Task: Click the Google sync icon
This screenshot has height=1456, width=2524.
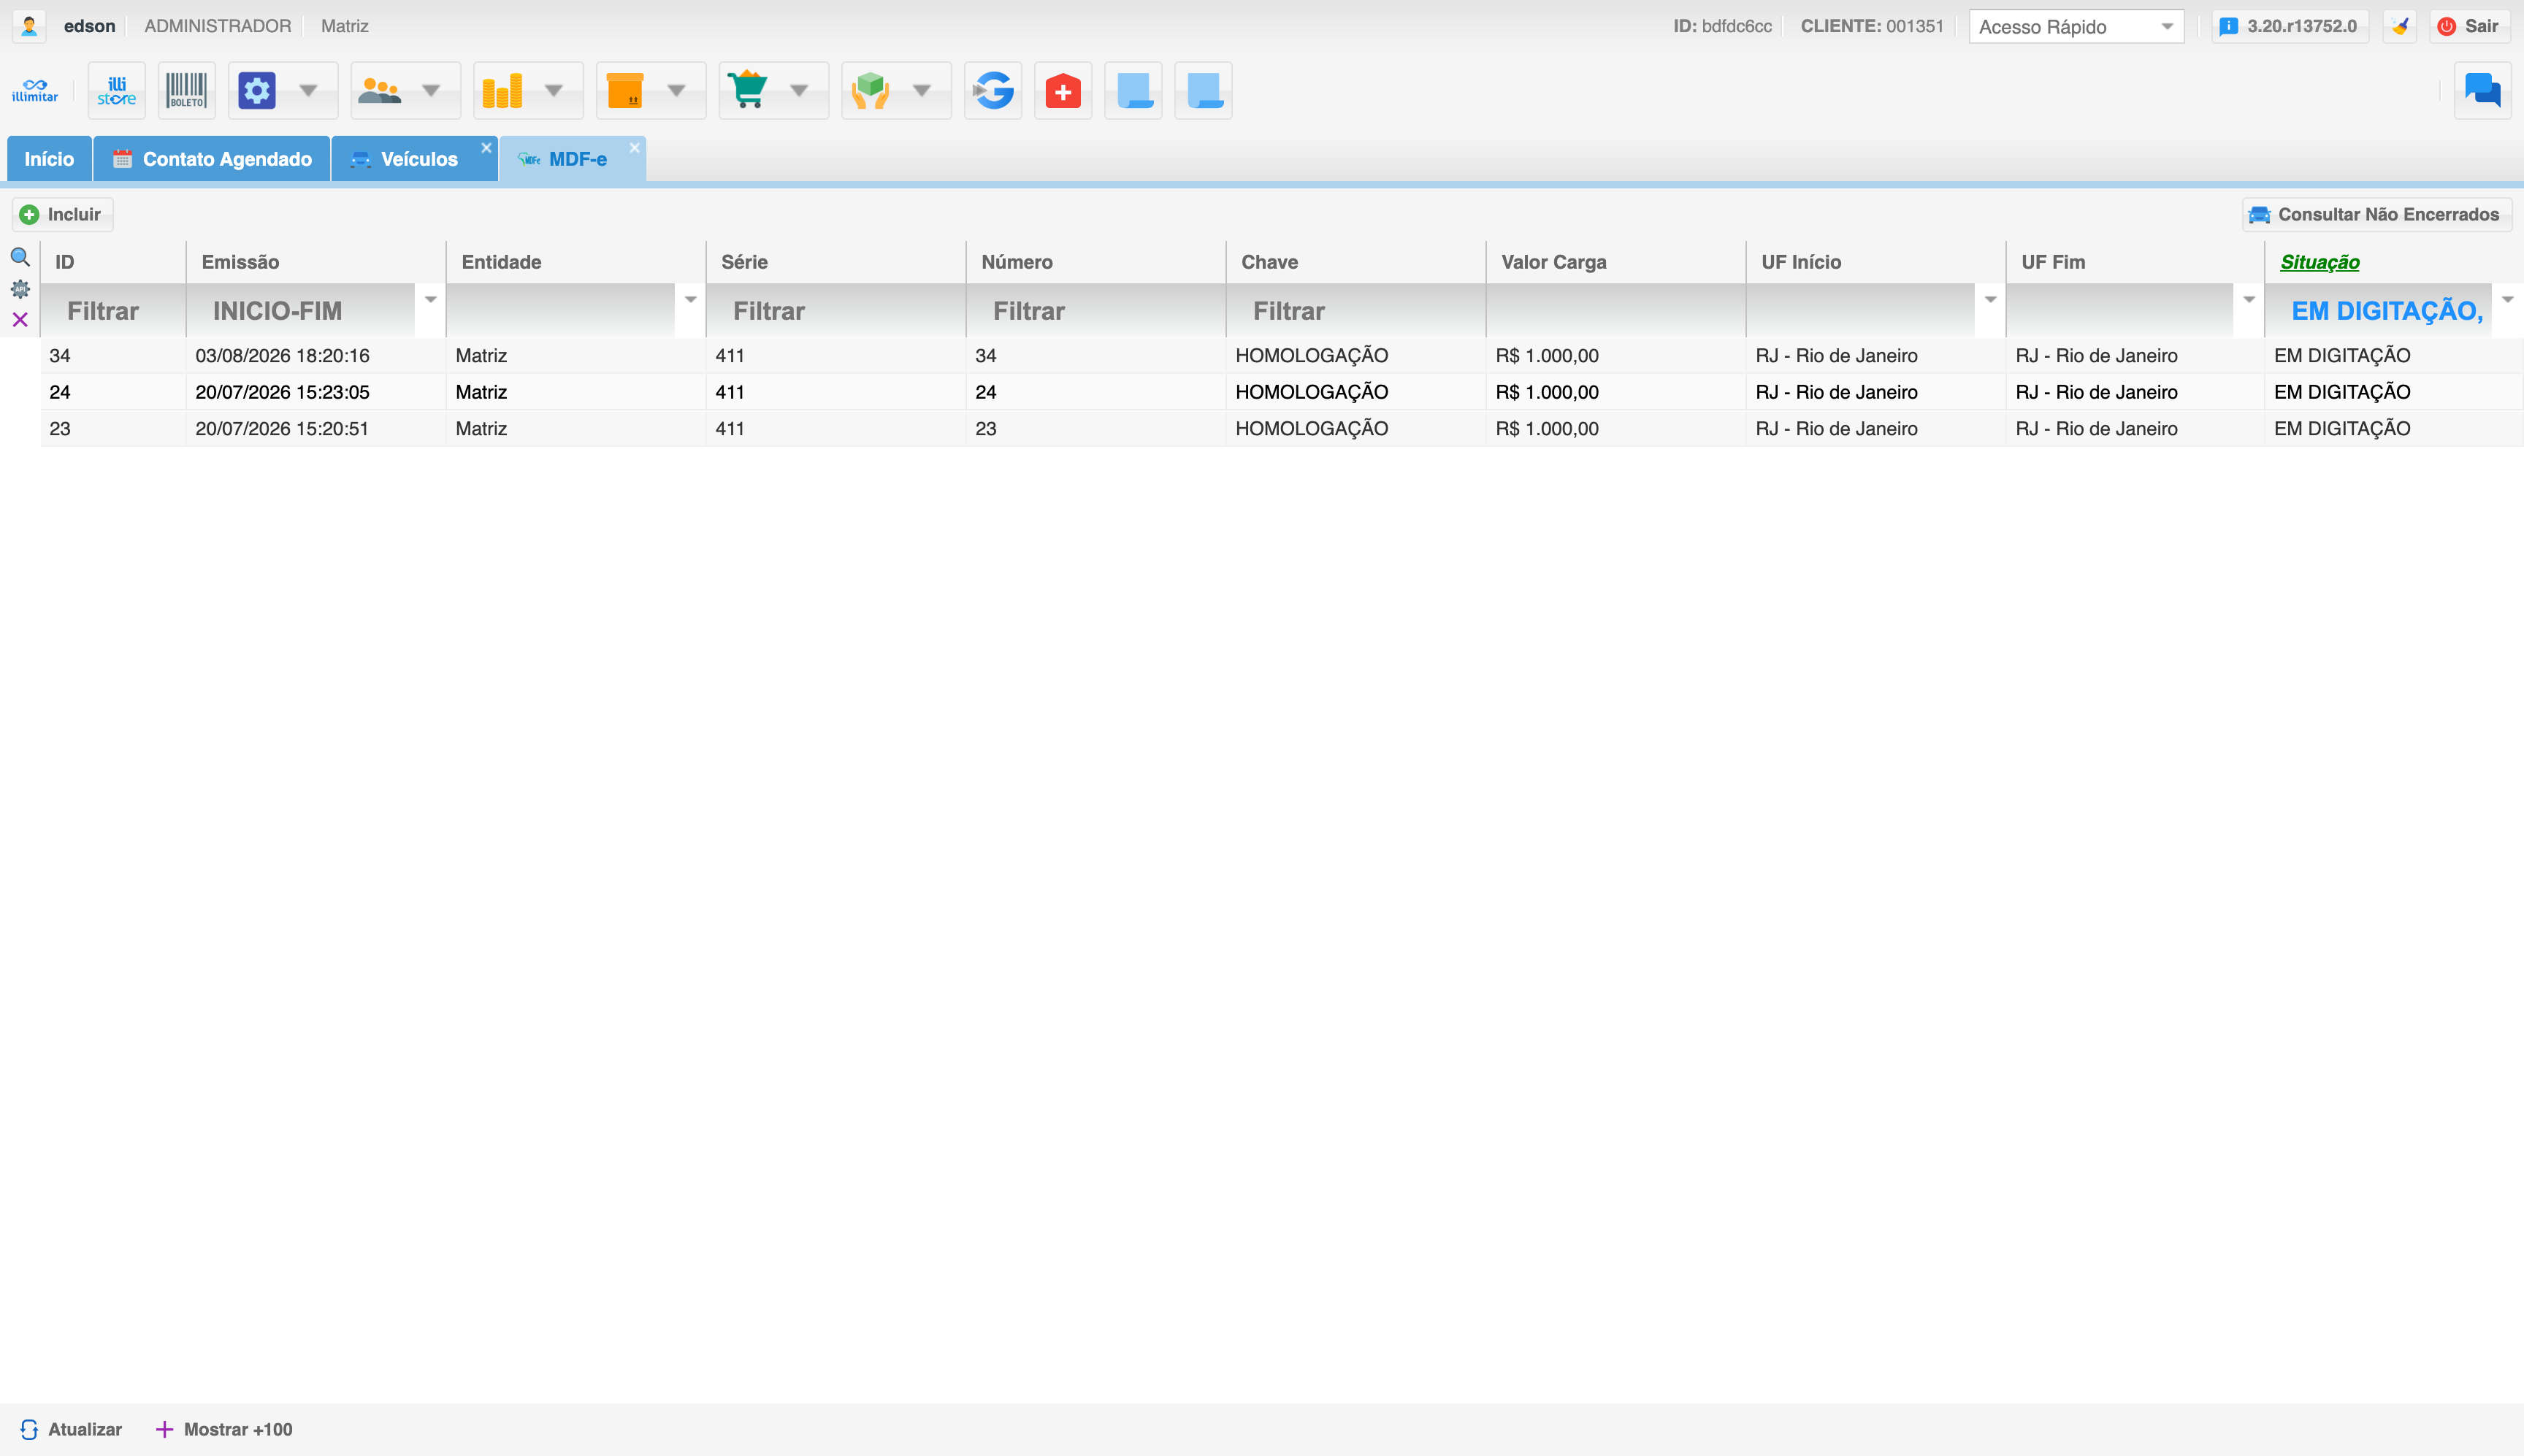Action: tap(993, 91)
